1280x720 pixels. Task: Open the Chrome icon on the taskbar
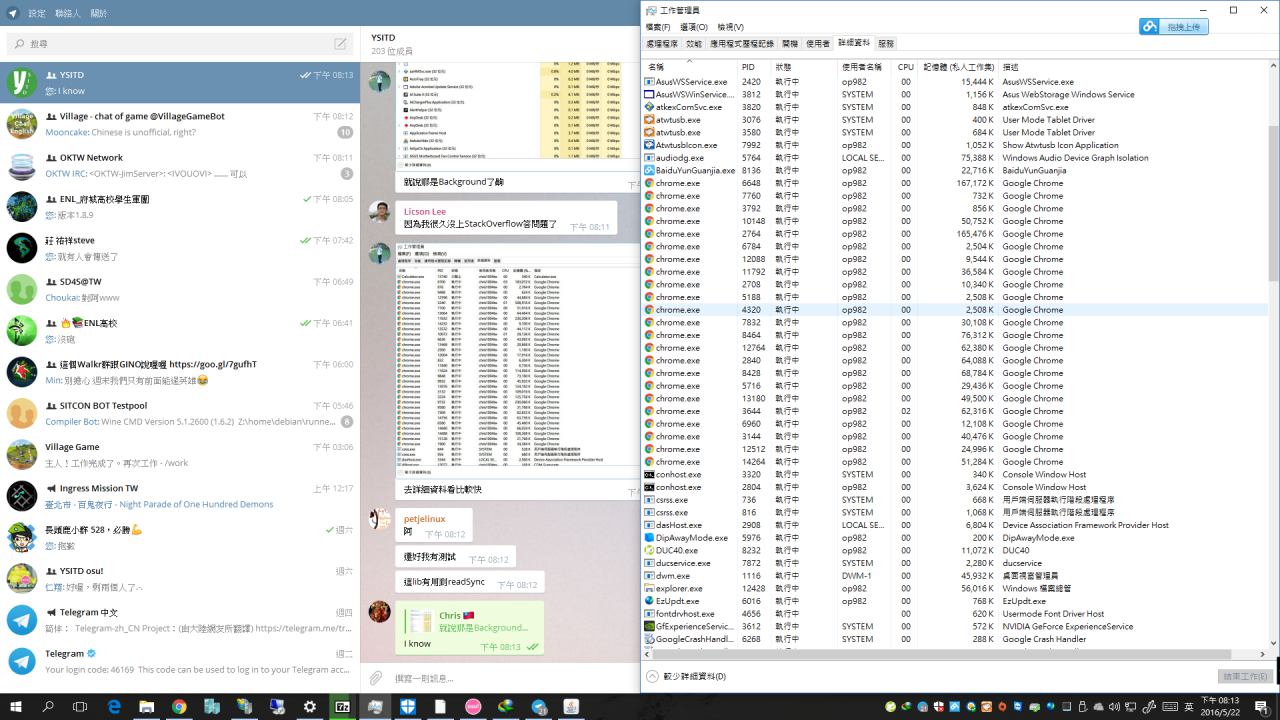(179, 707)
